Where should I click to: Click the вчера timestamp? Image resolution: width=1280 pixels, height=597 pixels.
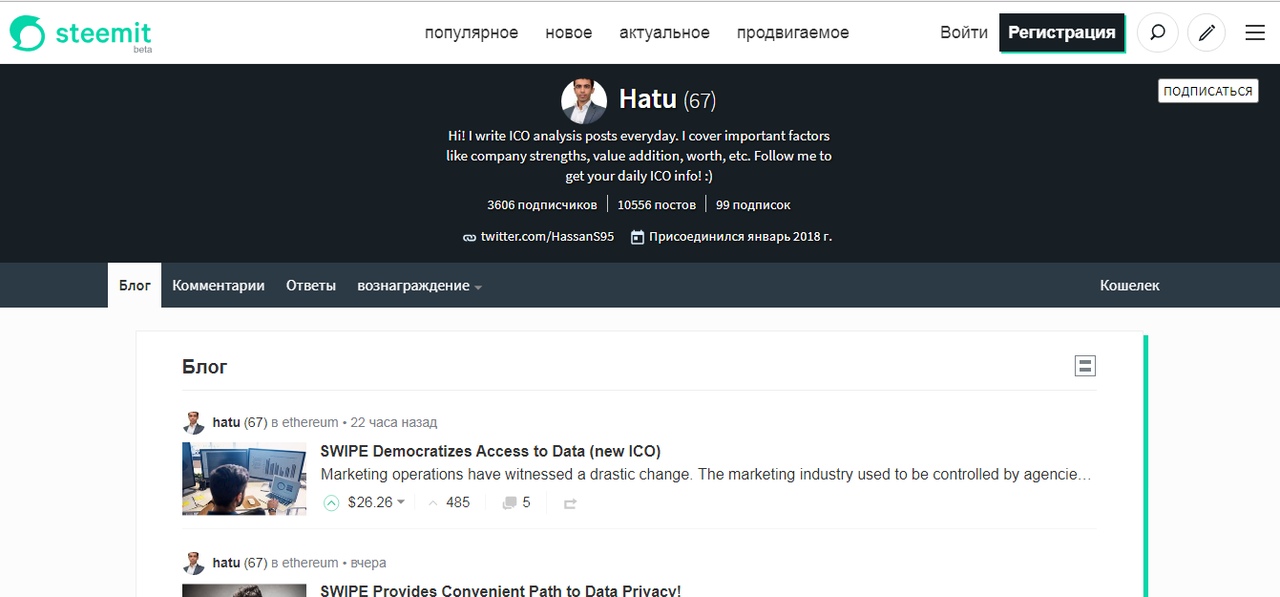tap(368, 563)
